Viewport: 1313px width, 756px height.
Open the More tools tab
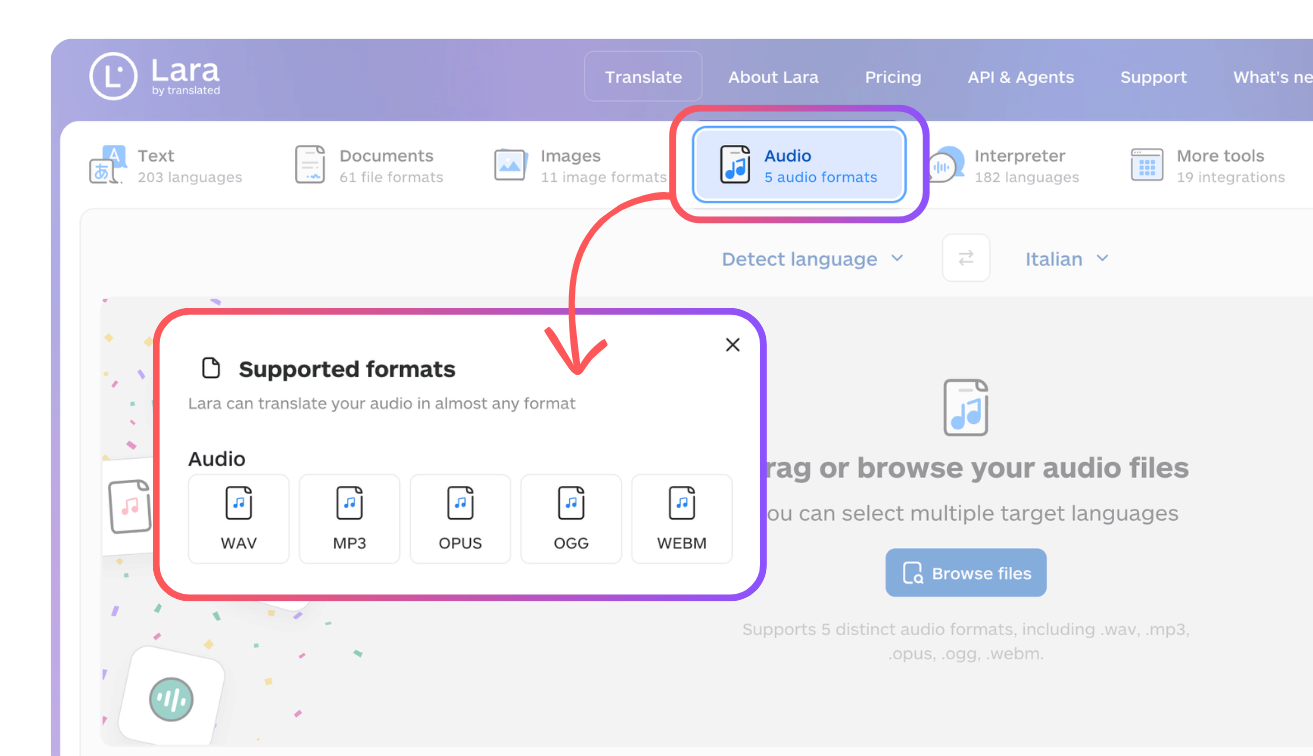pos(1208,165)
